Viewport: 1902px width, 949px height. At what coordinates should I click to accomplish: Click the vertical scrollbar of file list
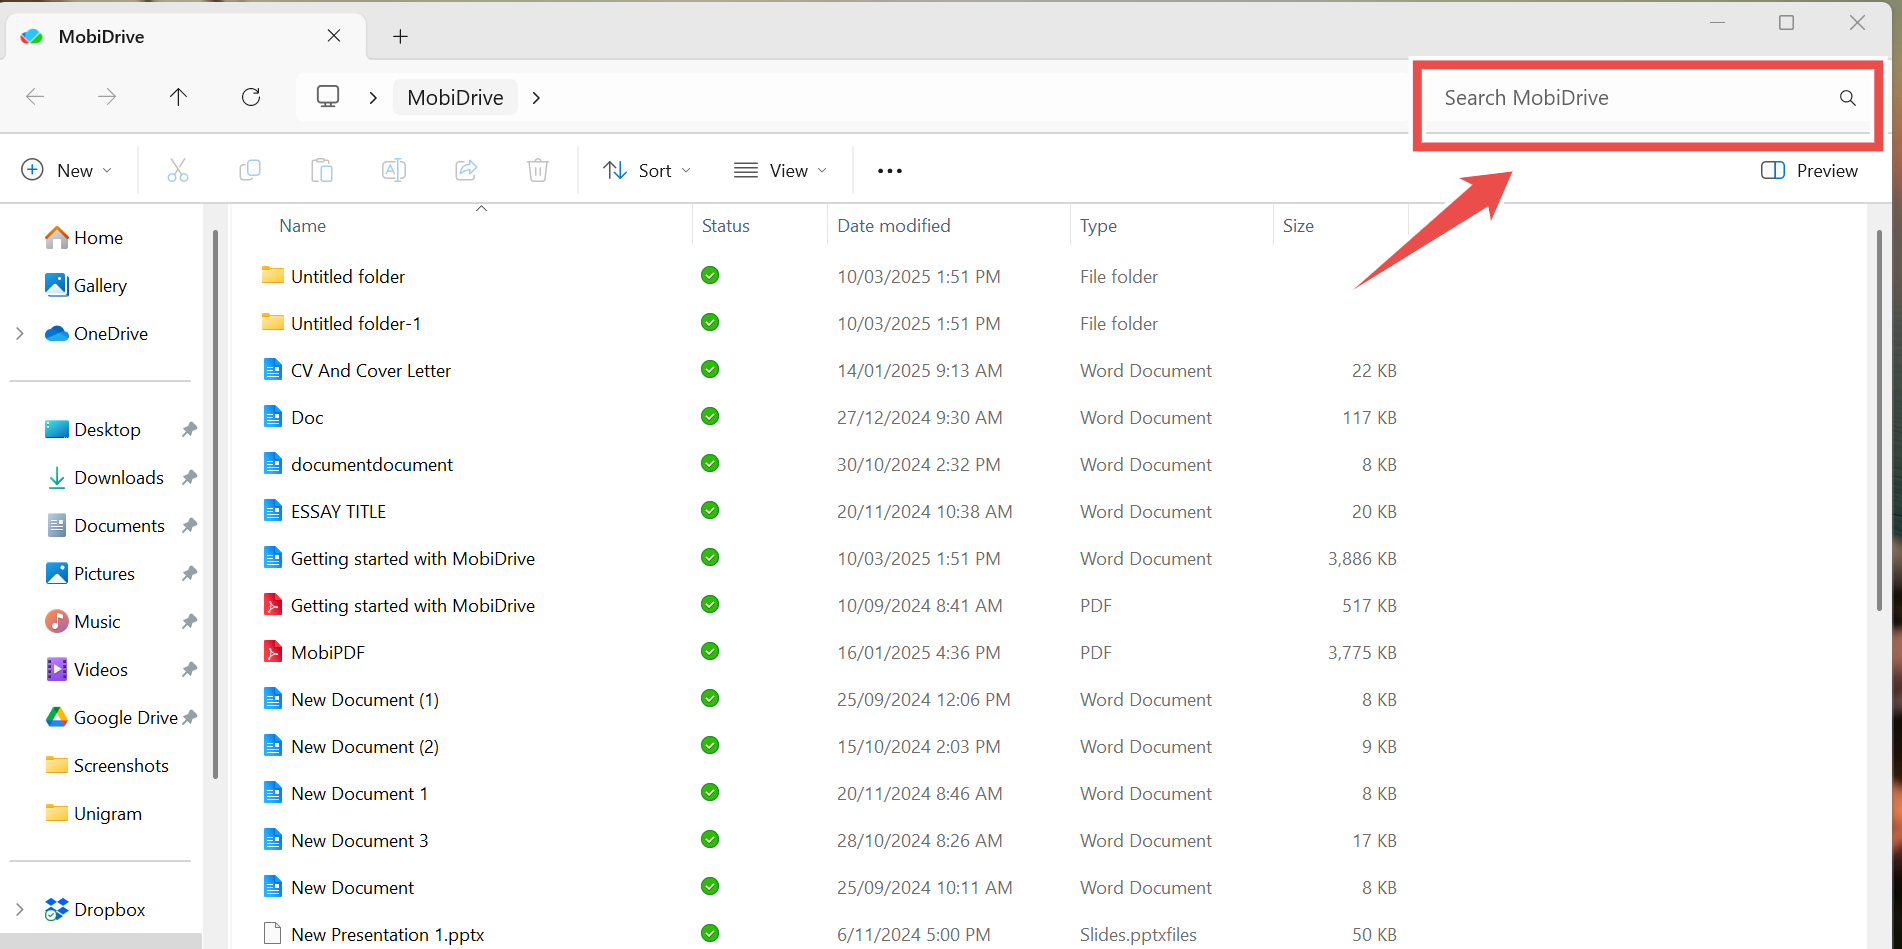tap(1879, 420)
